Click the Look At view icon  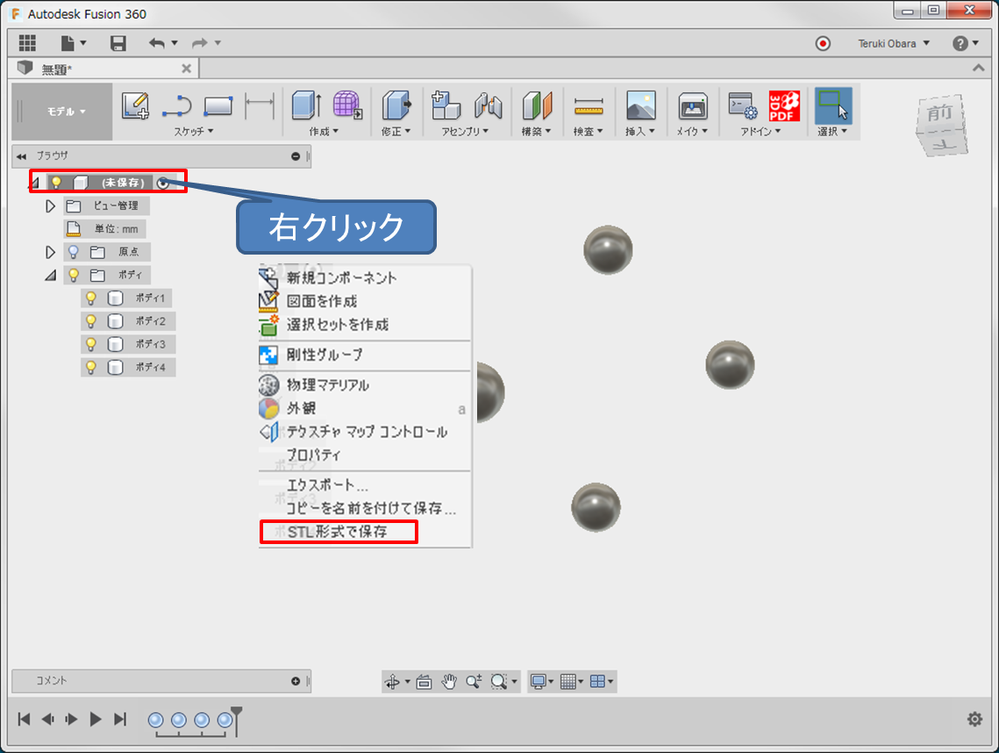click(424, 682)
